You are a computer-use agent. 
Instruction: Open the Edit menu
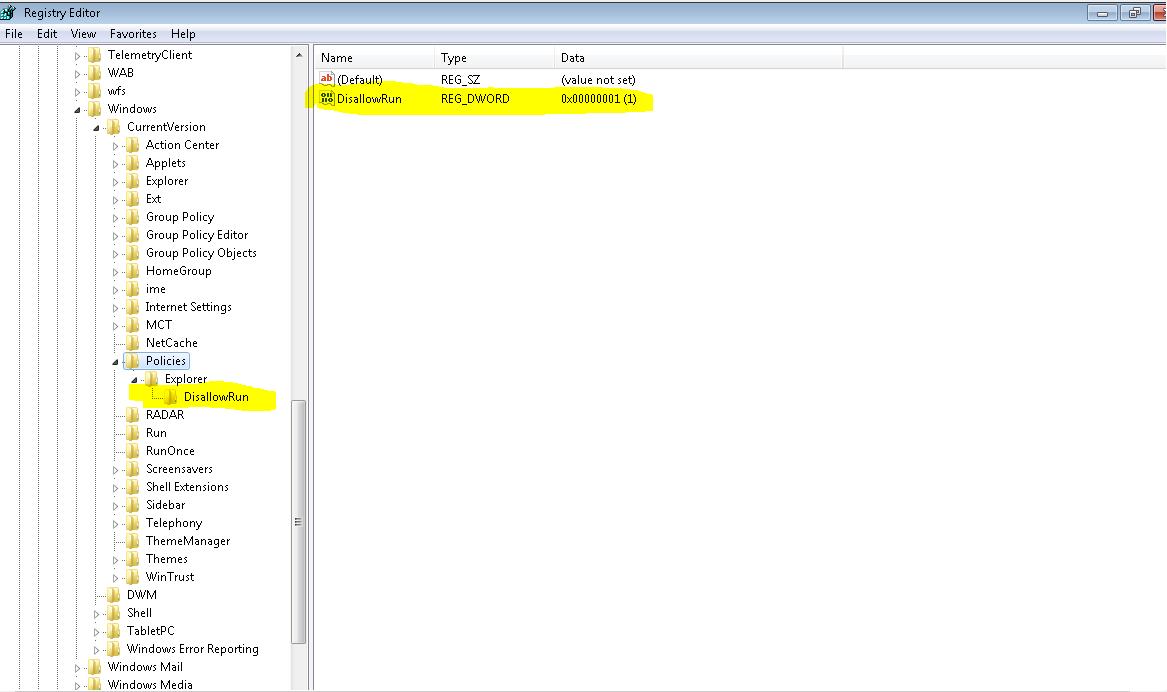pyautogui.click(x=47, y=33)
